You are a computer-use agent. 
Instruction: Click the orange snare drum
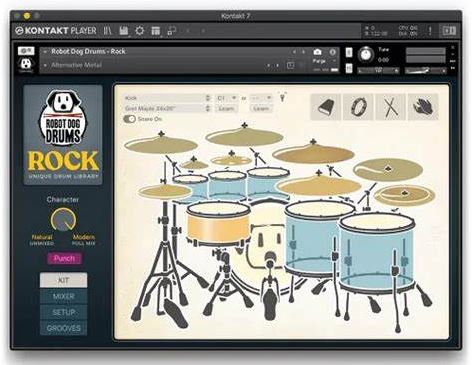[218, 223]
